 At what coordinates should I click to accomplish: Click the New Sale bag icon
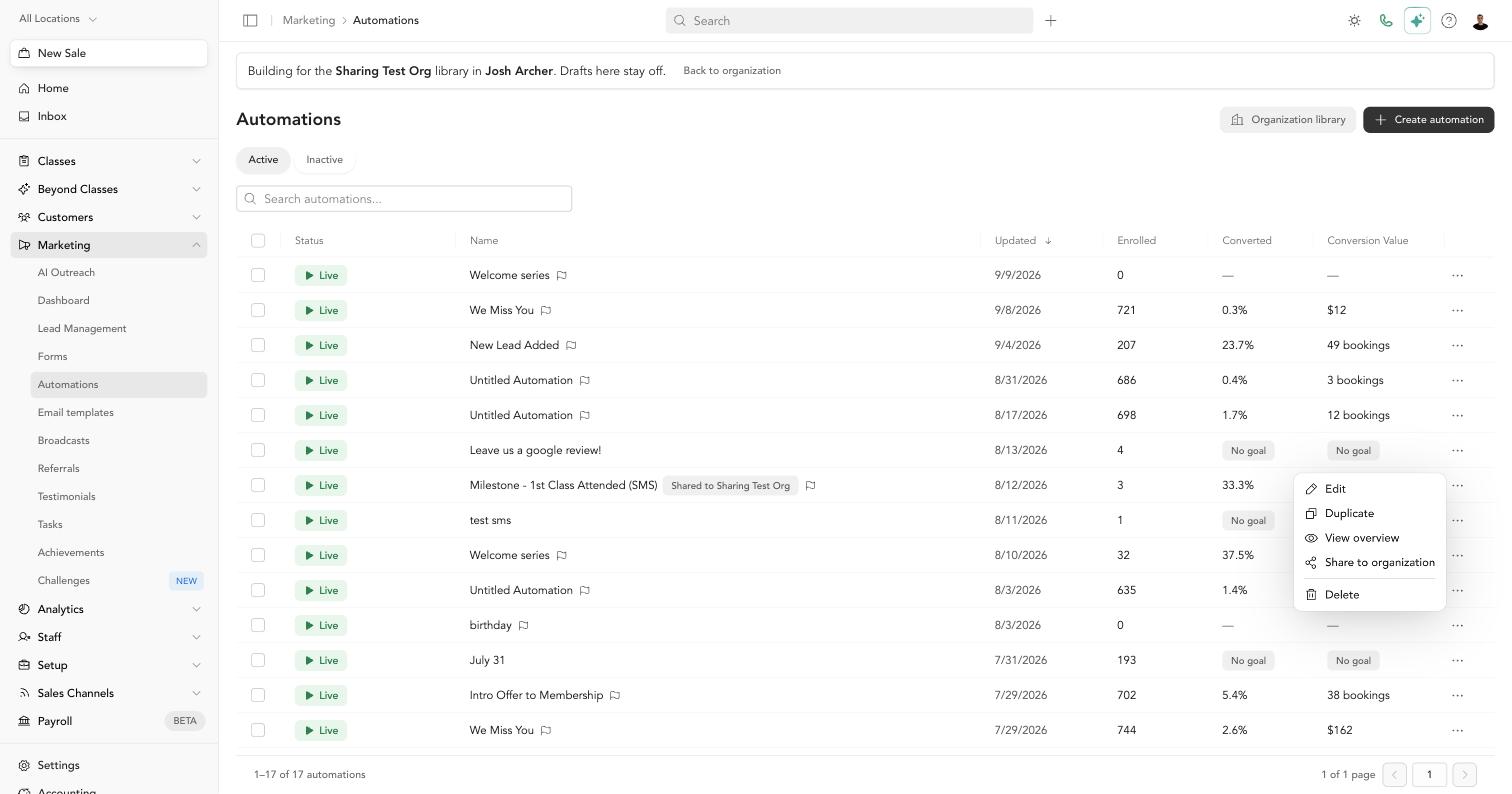click(x=24, y=53)
